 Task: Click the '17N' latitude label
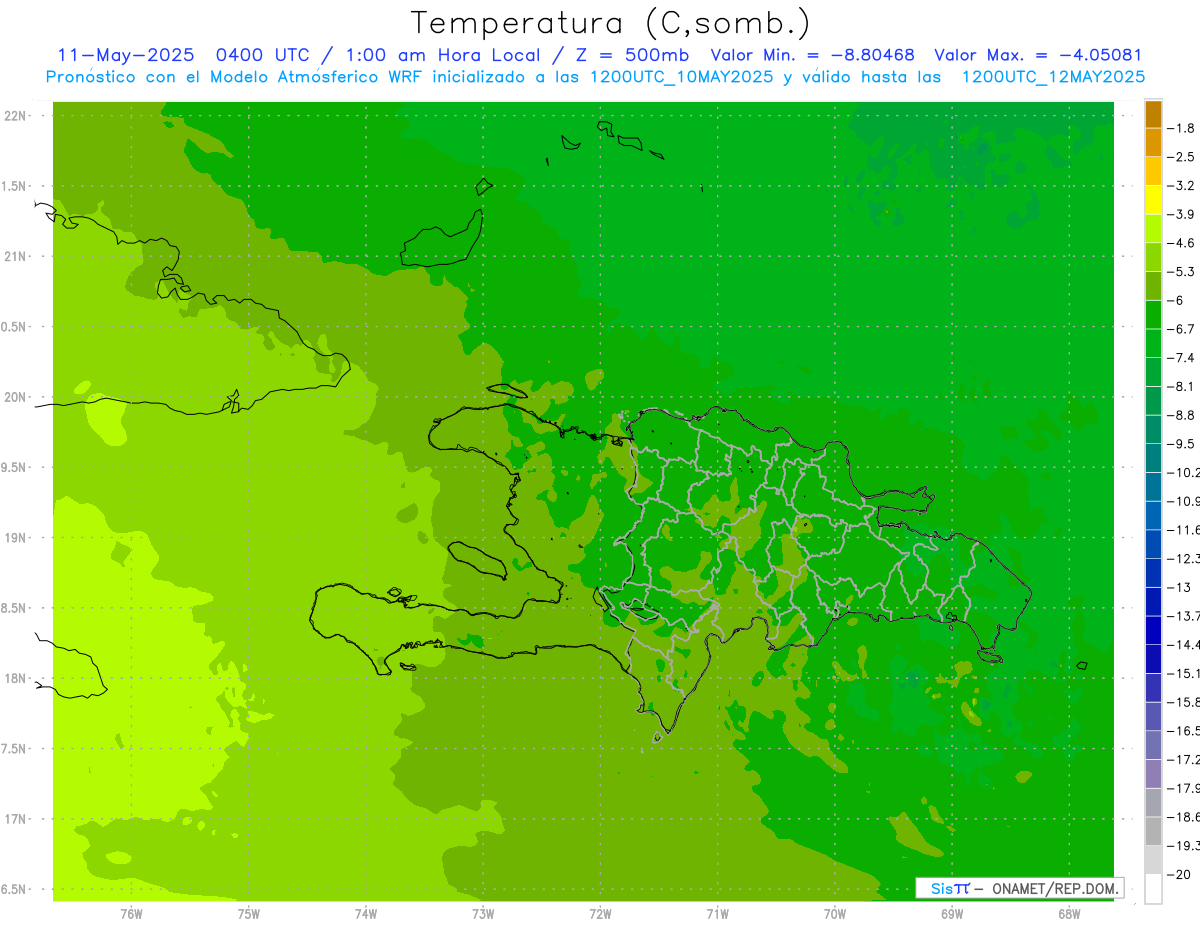coord(16,819)
